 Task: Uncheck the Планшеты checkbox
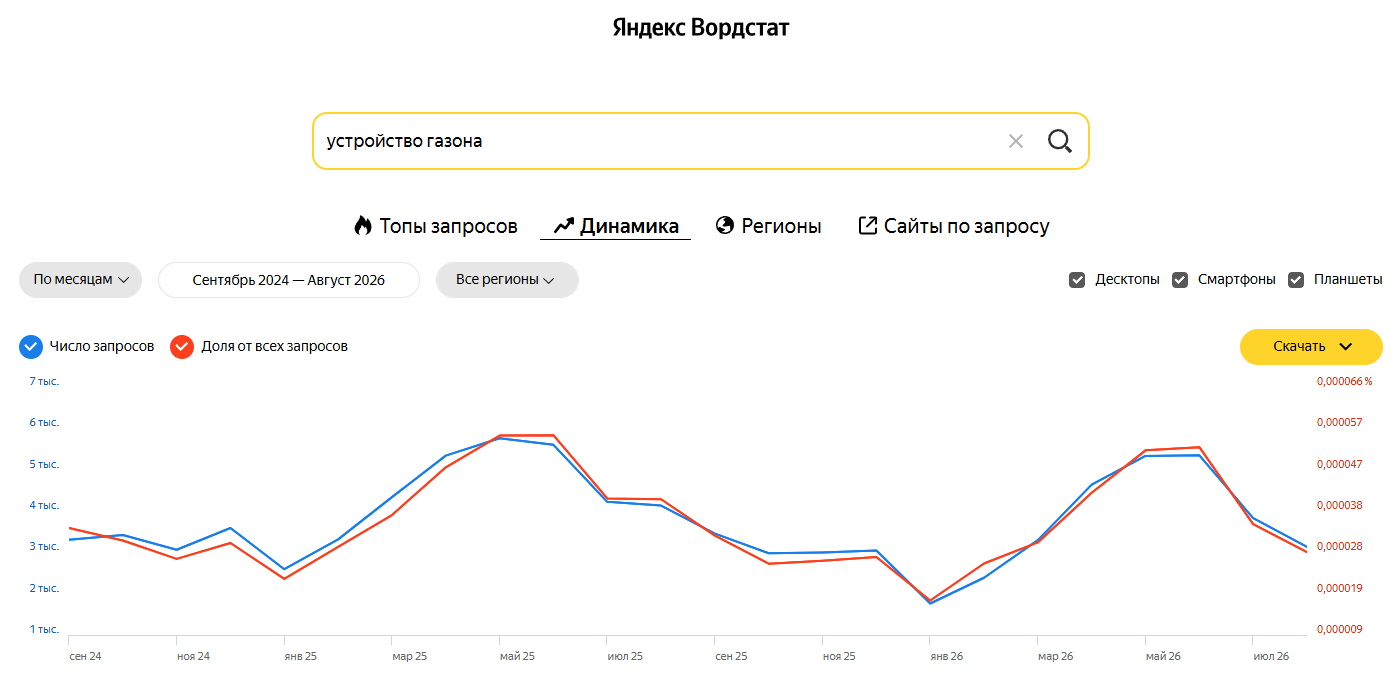coord(1296,280)
